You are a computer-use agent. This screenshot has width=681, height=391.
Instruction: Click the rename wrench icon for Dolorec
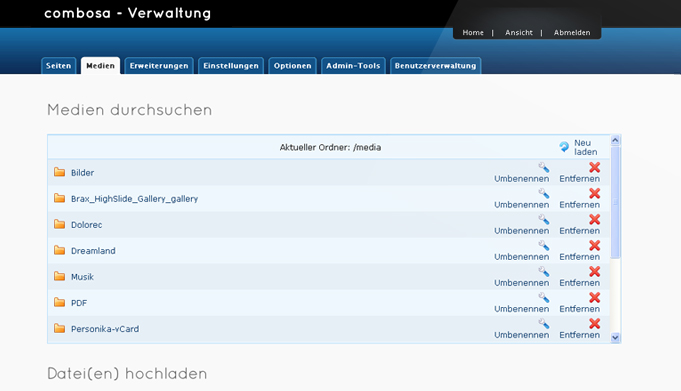click(x=544, y=219)
